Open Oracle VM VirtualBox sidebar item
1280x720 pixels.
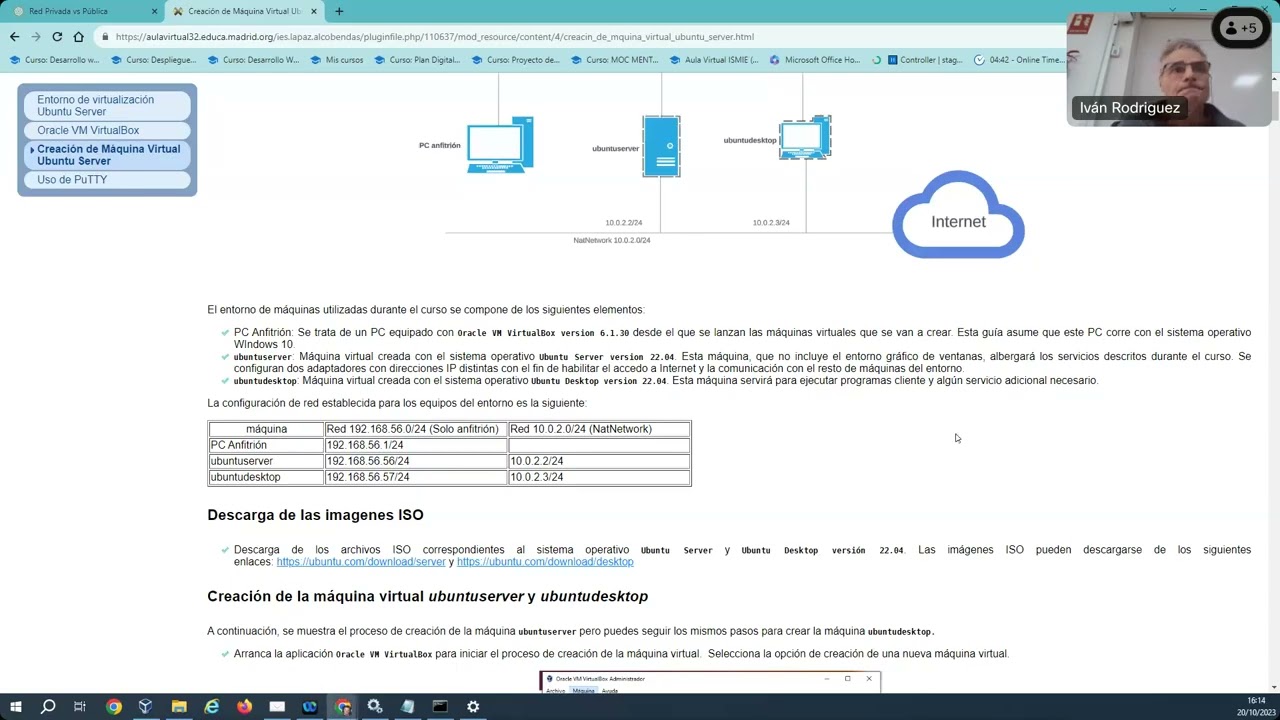tap(107, 130)
